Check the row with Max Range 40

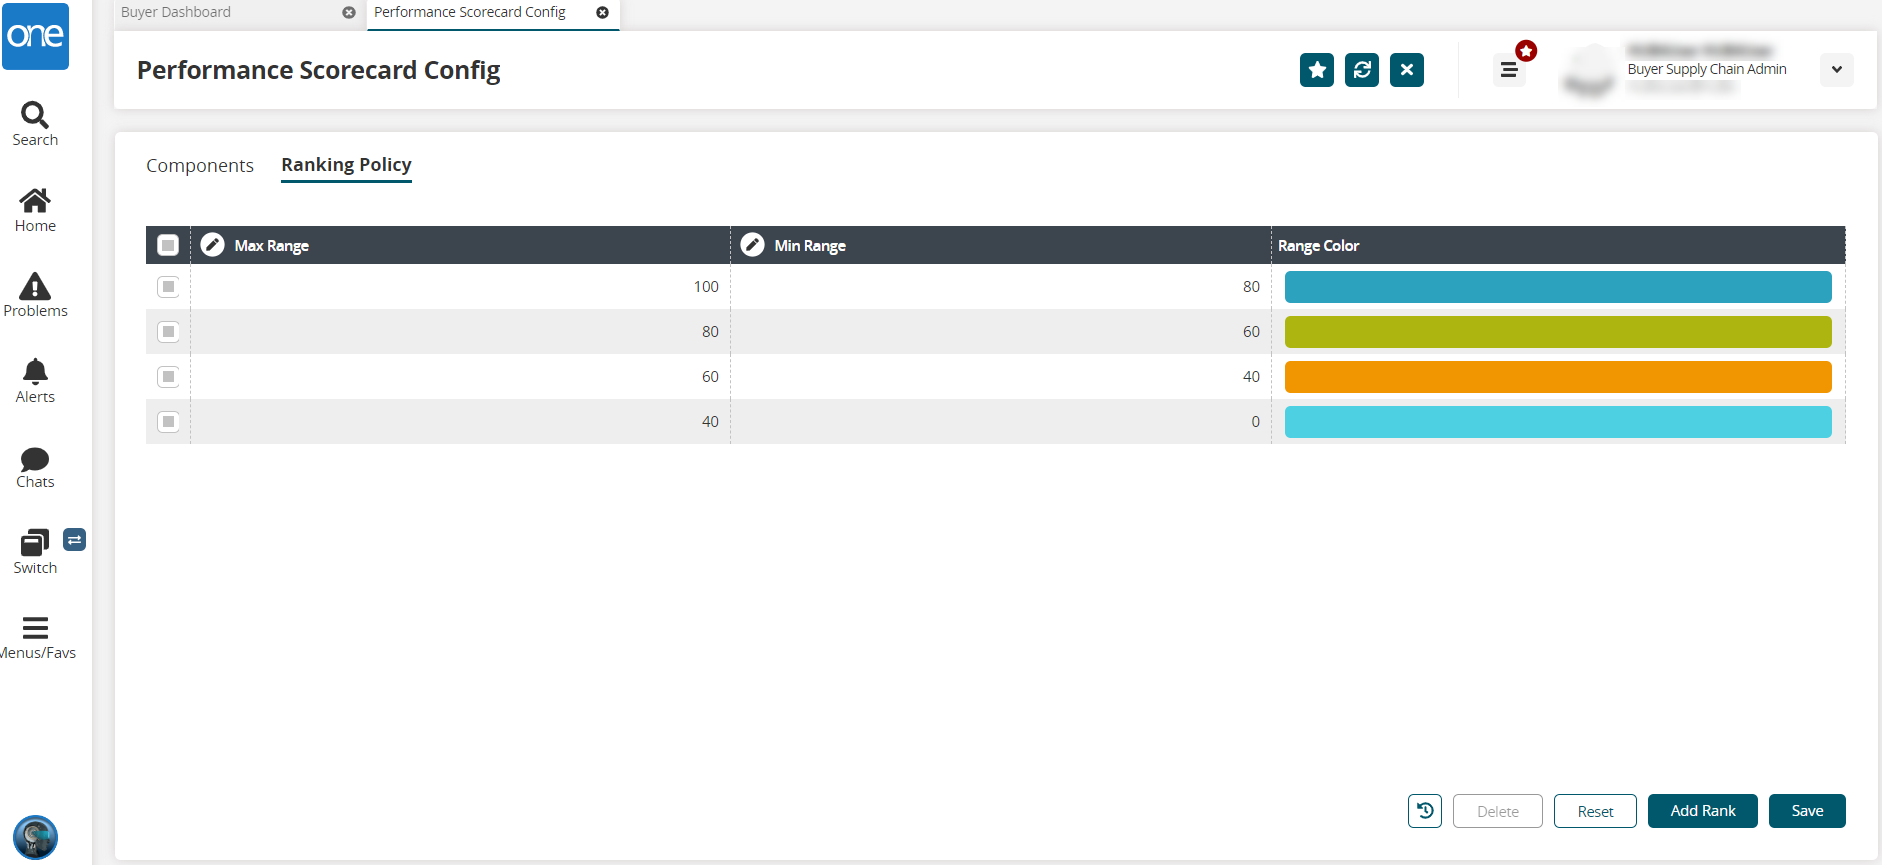click(x=168, y=422)
